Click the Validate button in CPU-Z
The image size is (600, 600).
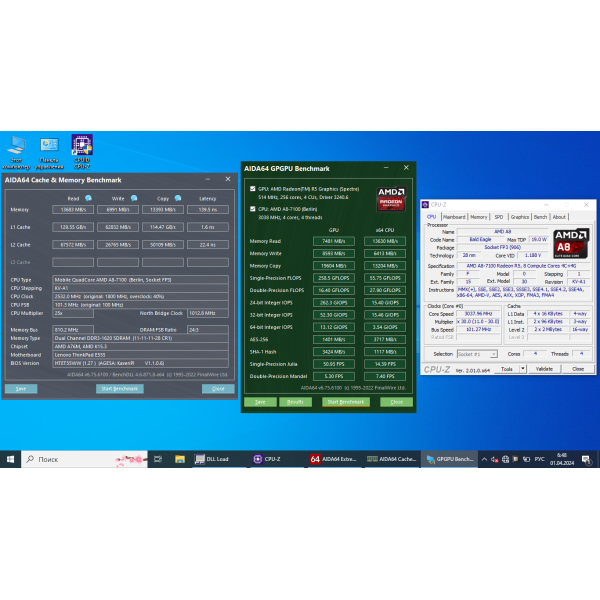(544, 369)
